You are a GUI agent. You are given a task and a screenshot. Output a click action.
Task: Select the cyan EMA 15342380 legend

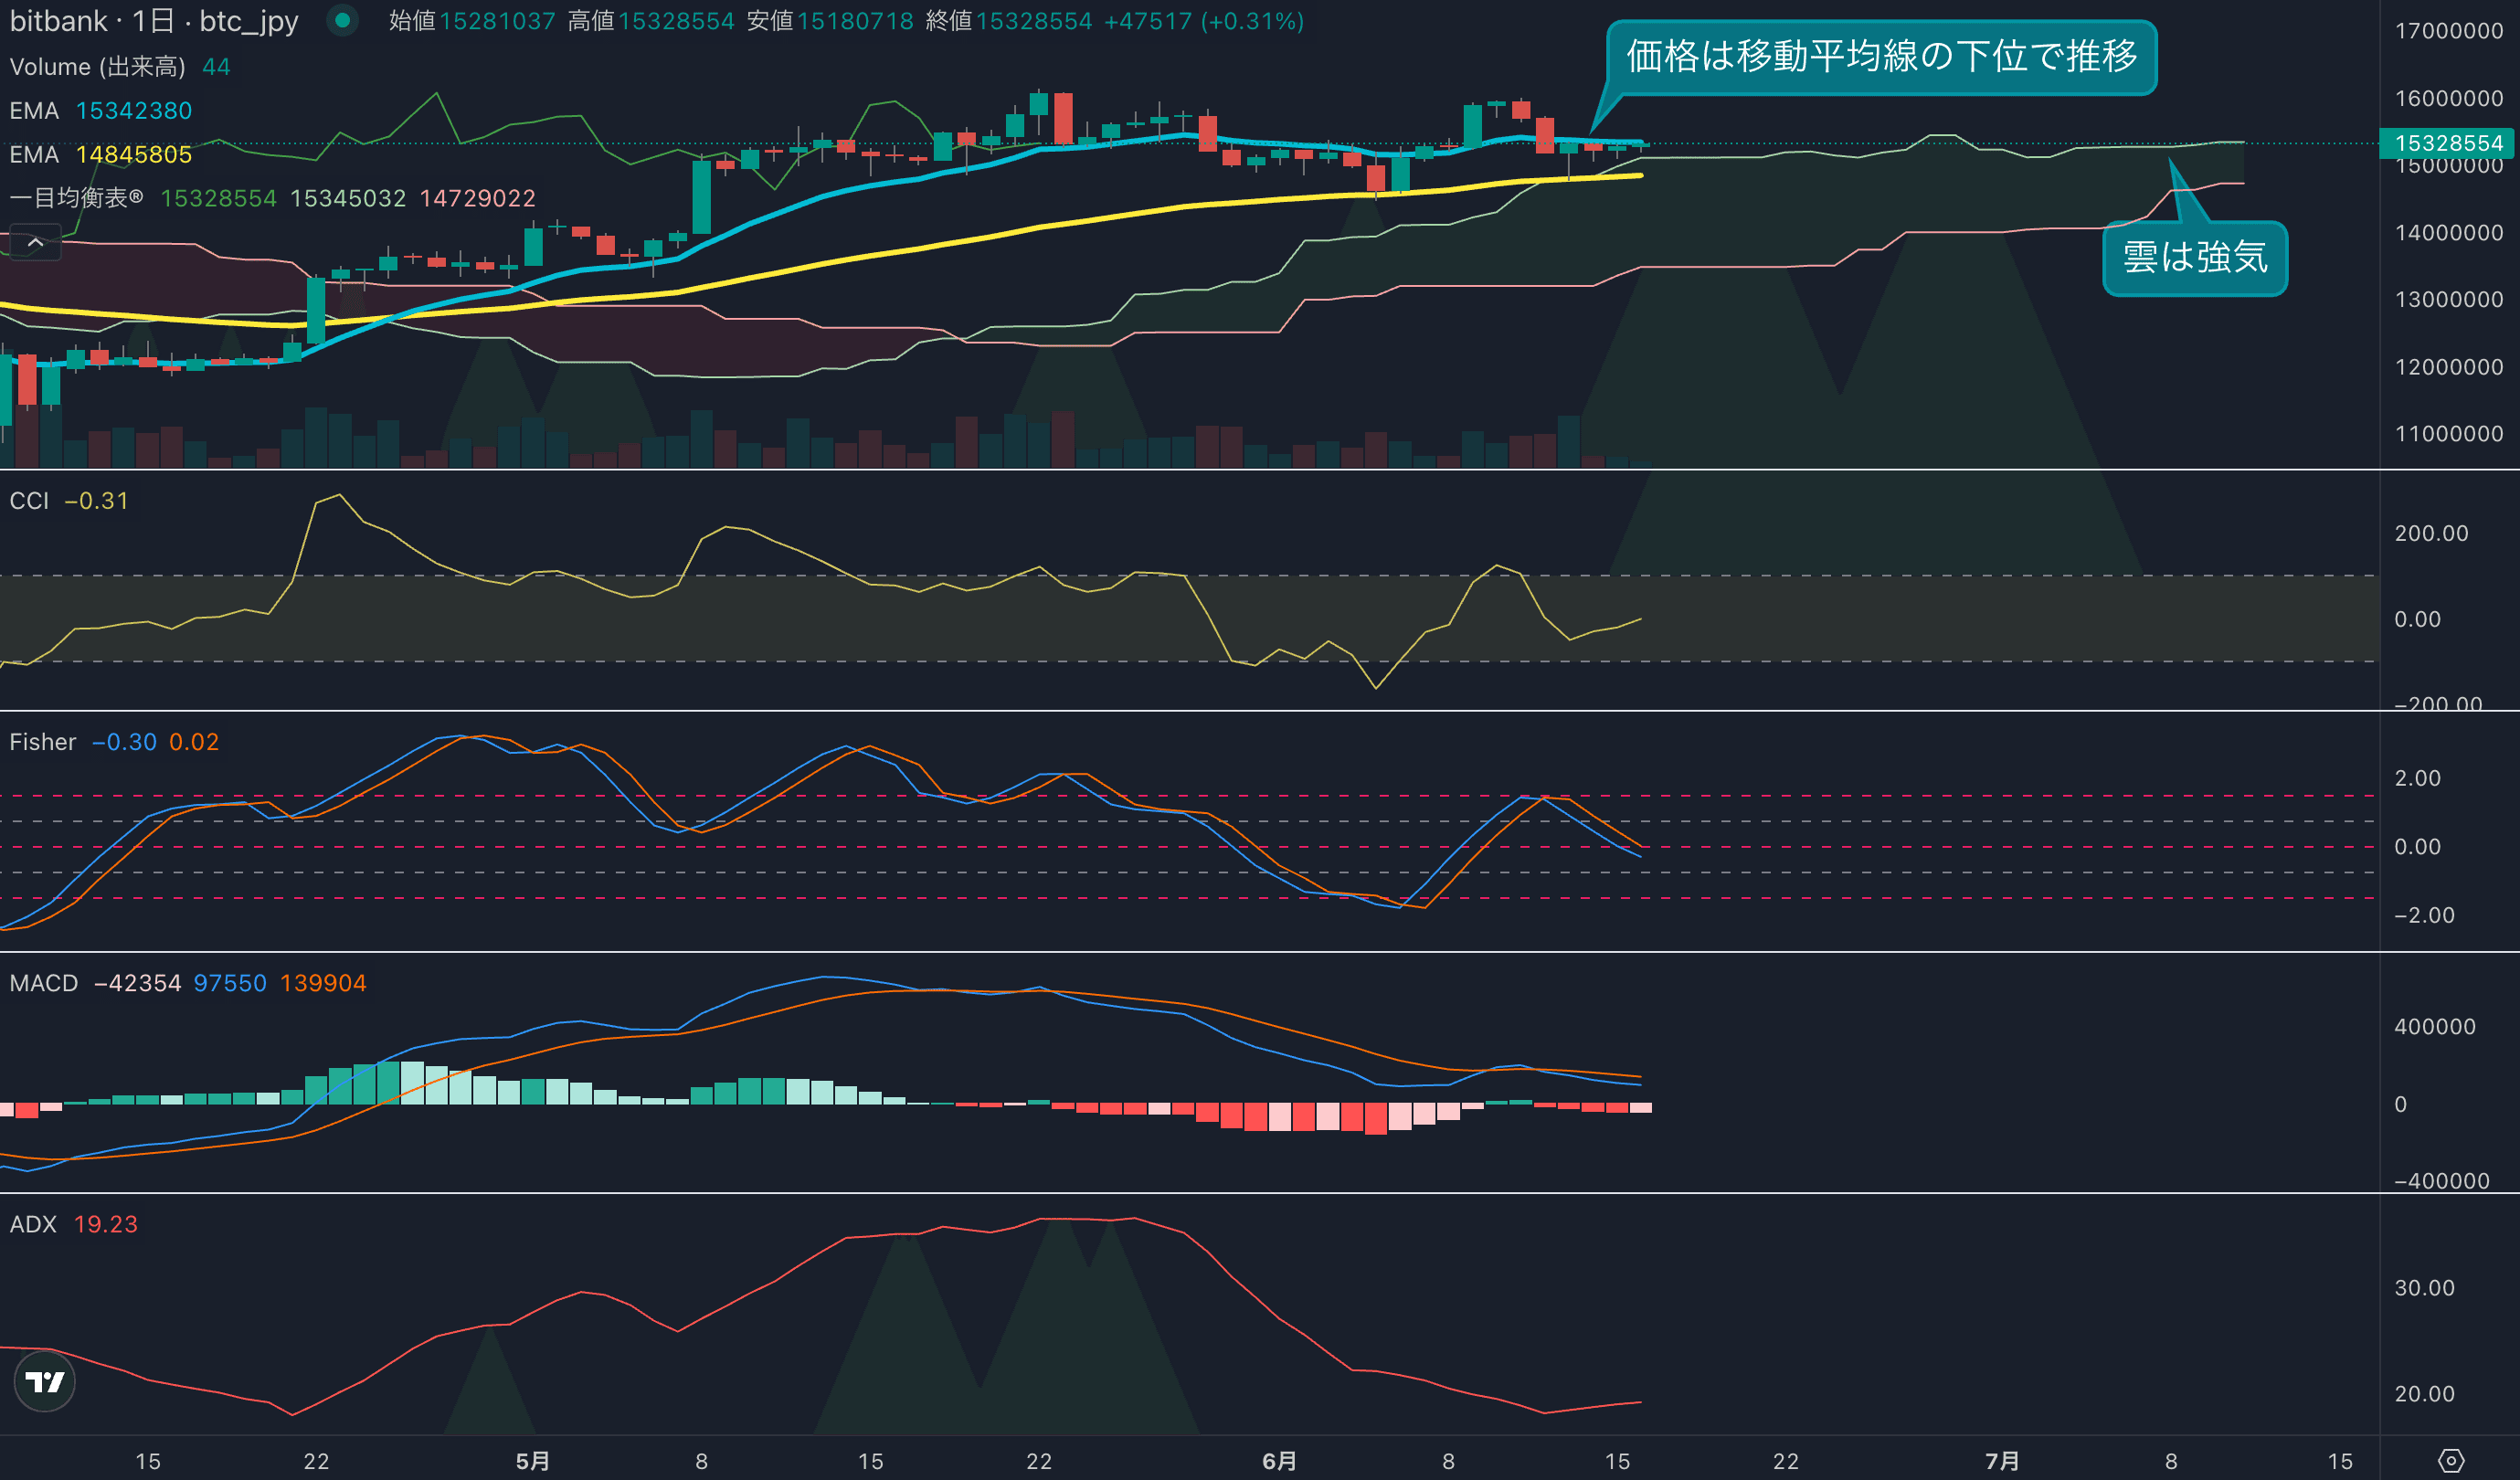coord(100,111)
